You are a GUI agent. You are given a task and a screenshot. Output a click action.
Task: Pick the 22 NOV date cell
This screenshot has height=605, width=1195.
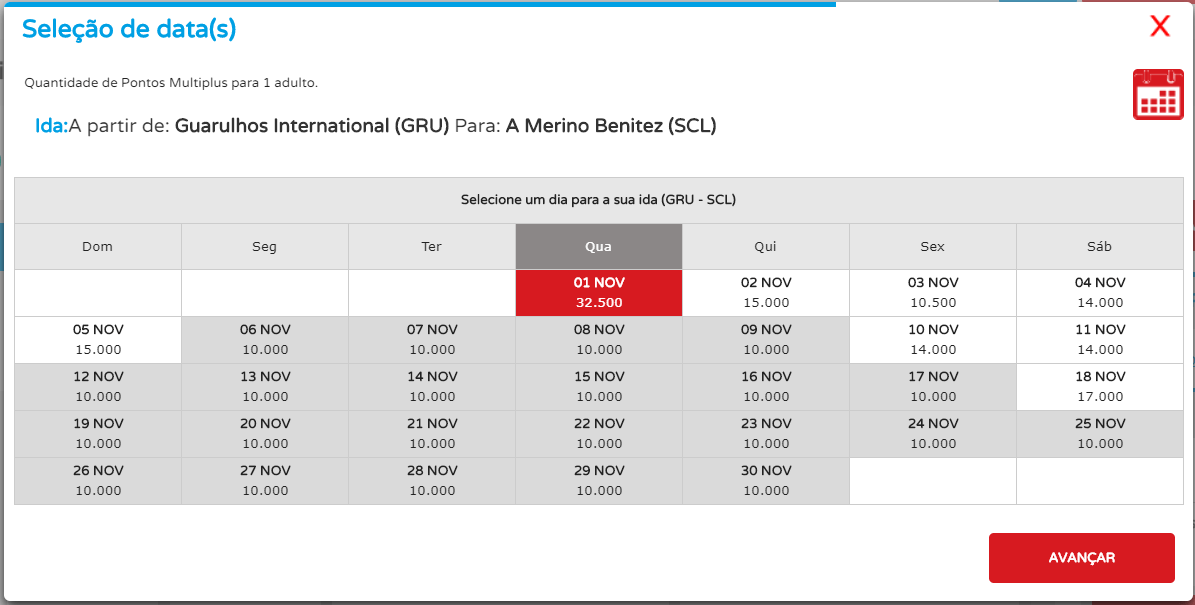(x=599, y=434)
